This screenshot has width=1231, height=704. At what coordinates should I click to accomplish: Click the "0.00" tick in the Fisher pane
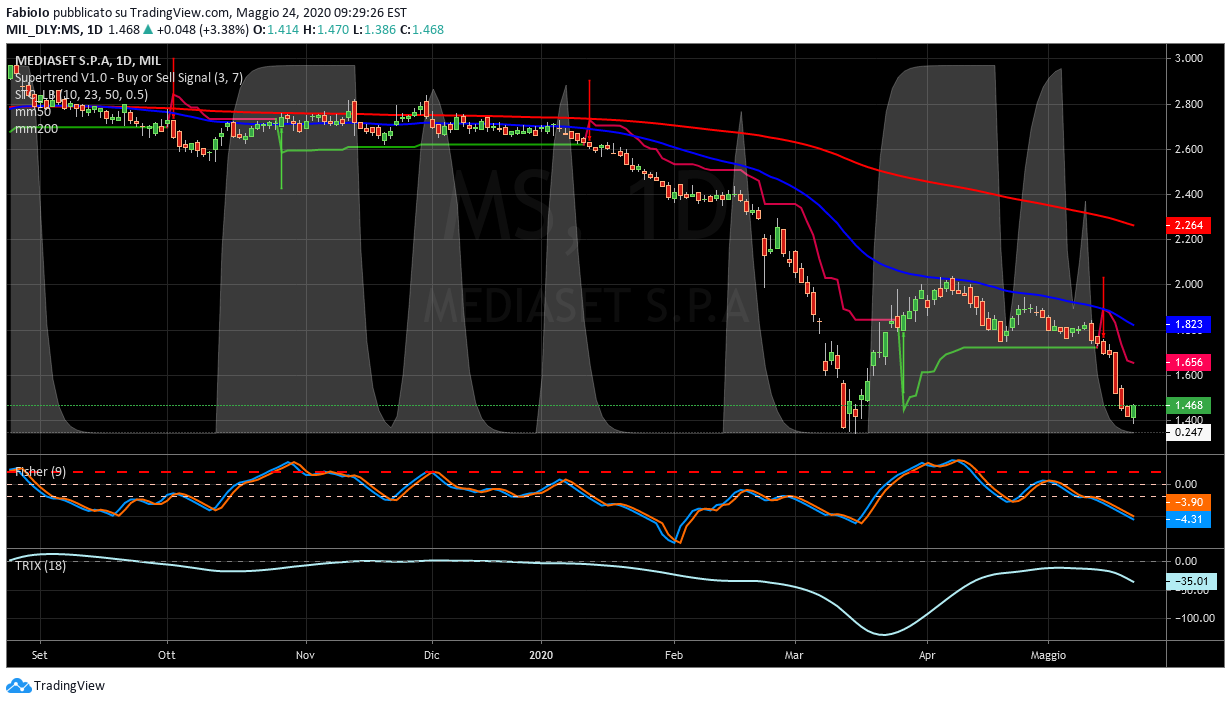[1186, 484]
